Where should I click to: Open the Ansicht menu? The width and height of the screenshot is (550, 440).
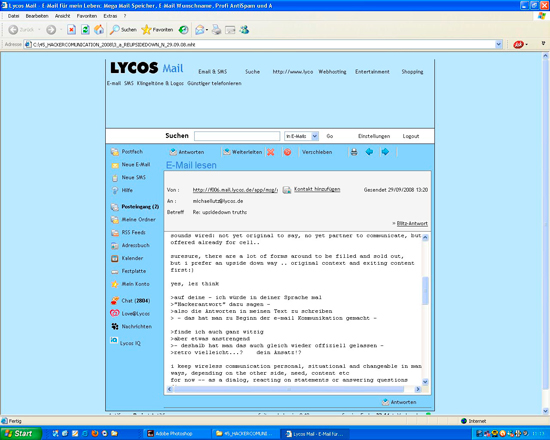pyautogui.click(x=62, y=16)
